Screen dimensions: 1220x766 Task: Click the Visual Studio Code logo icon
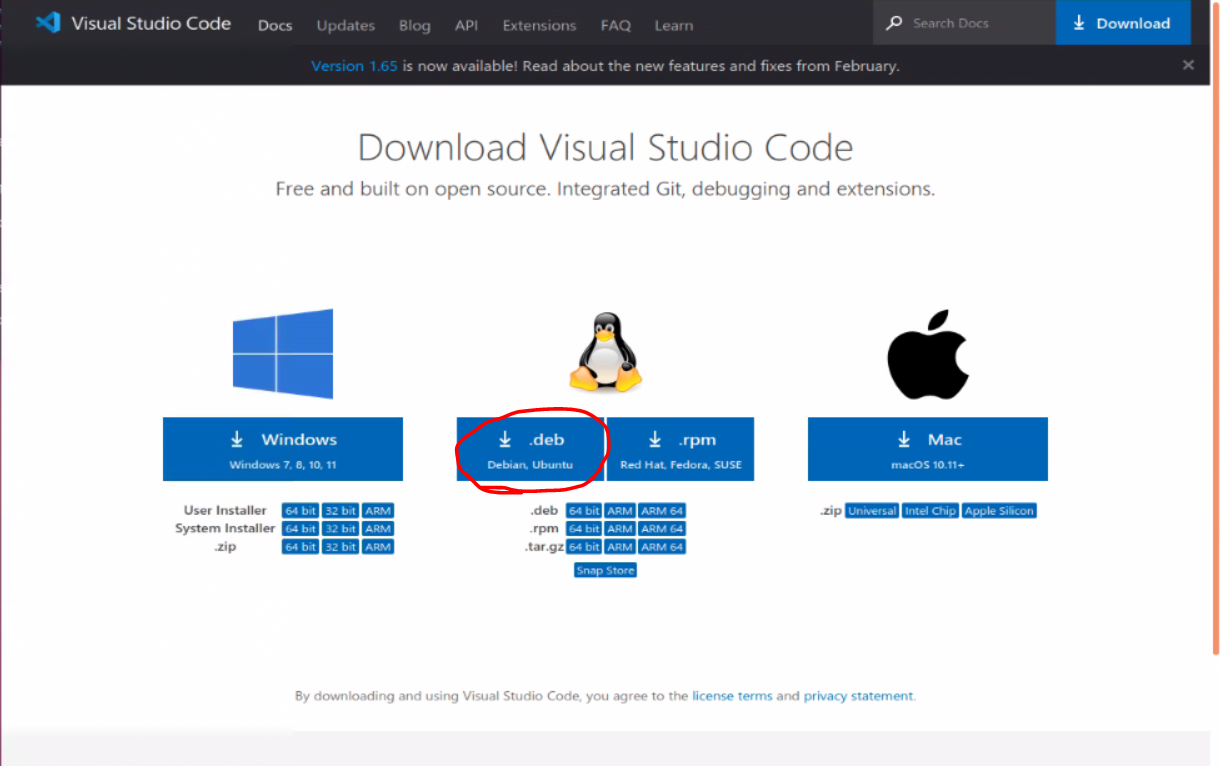47,23
